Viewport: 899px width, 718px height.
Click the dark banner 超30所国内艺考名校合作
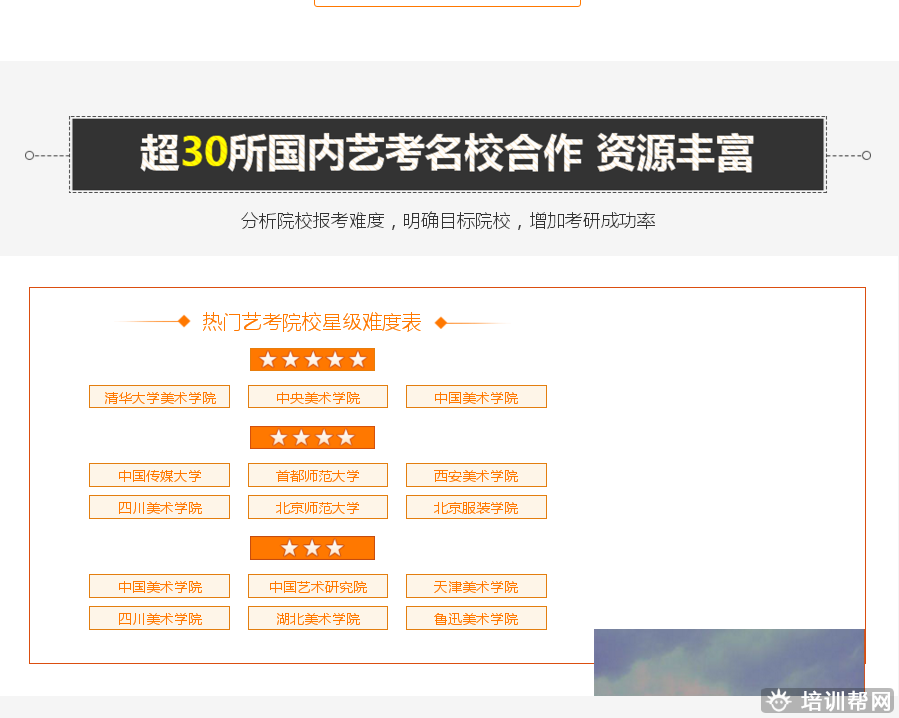[447, 154]
